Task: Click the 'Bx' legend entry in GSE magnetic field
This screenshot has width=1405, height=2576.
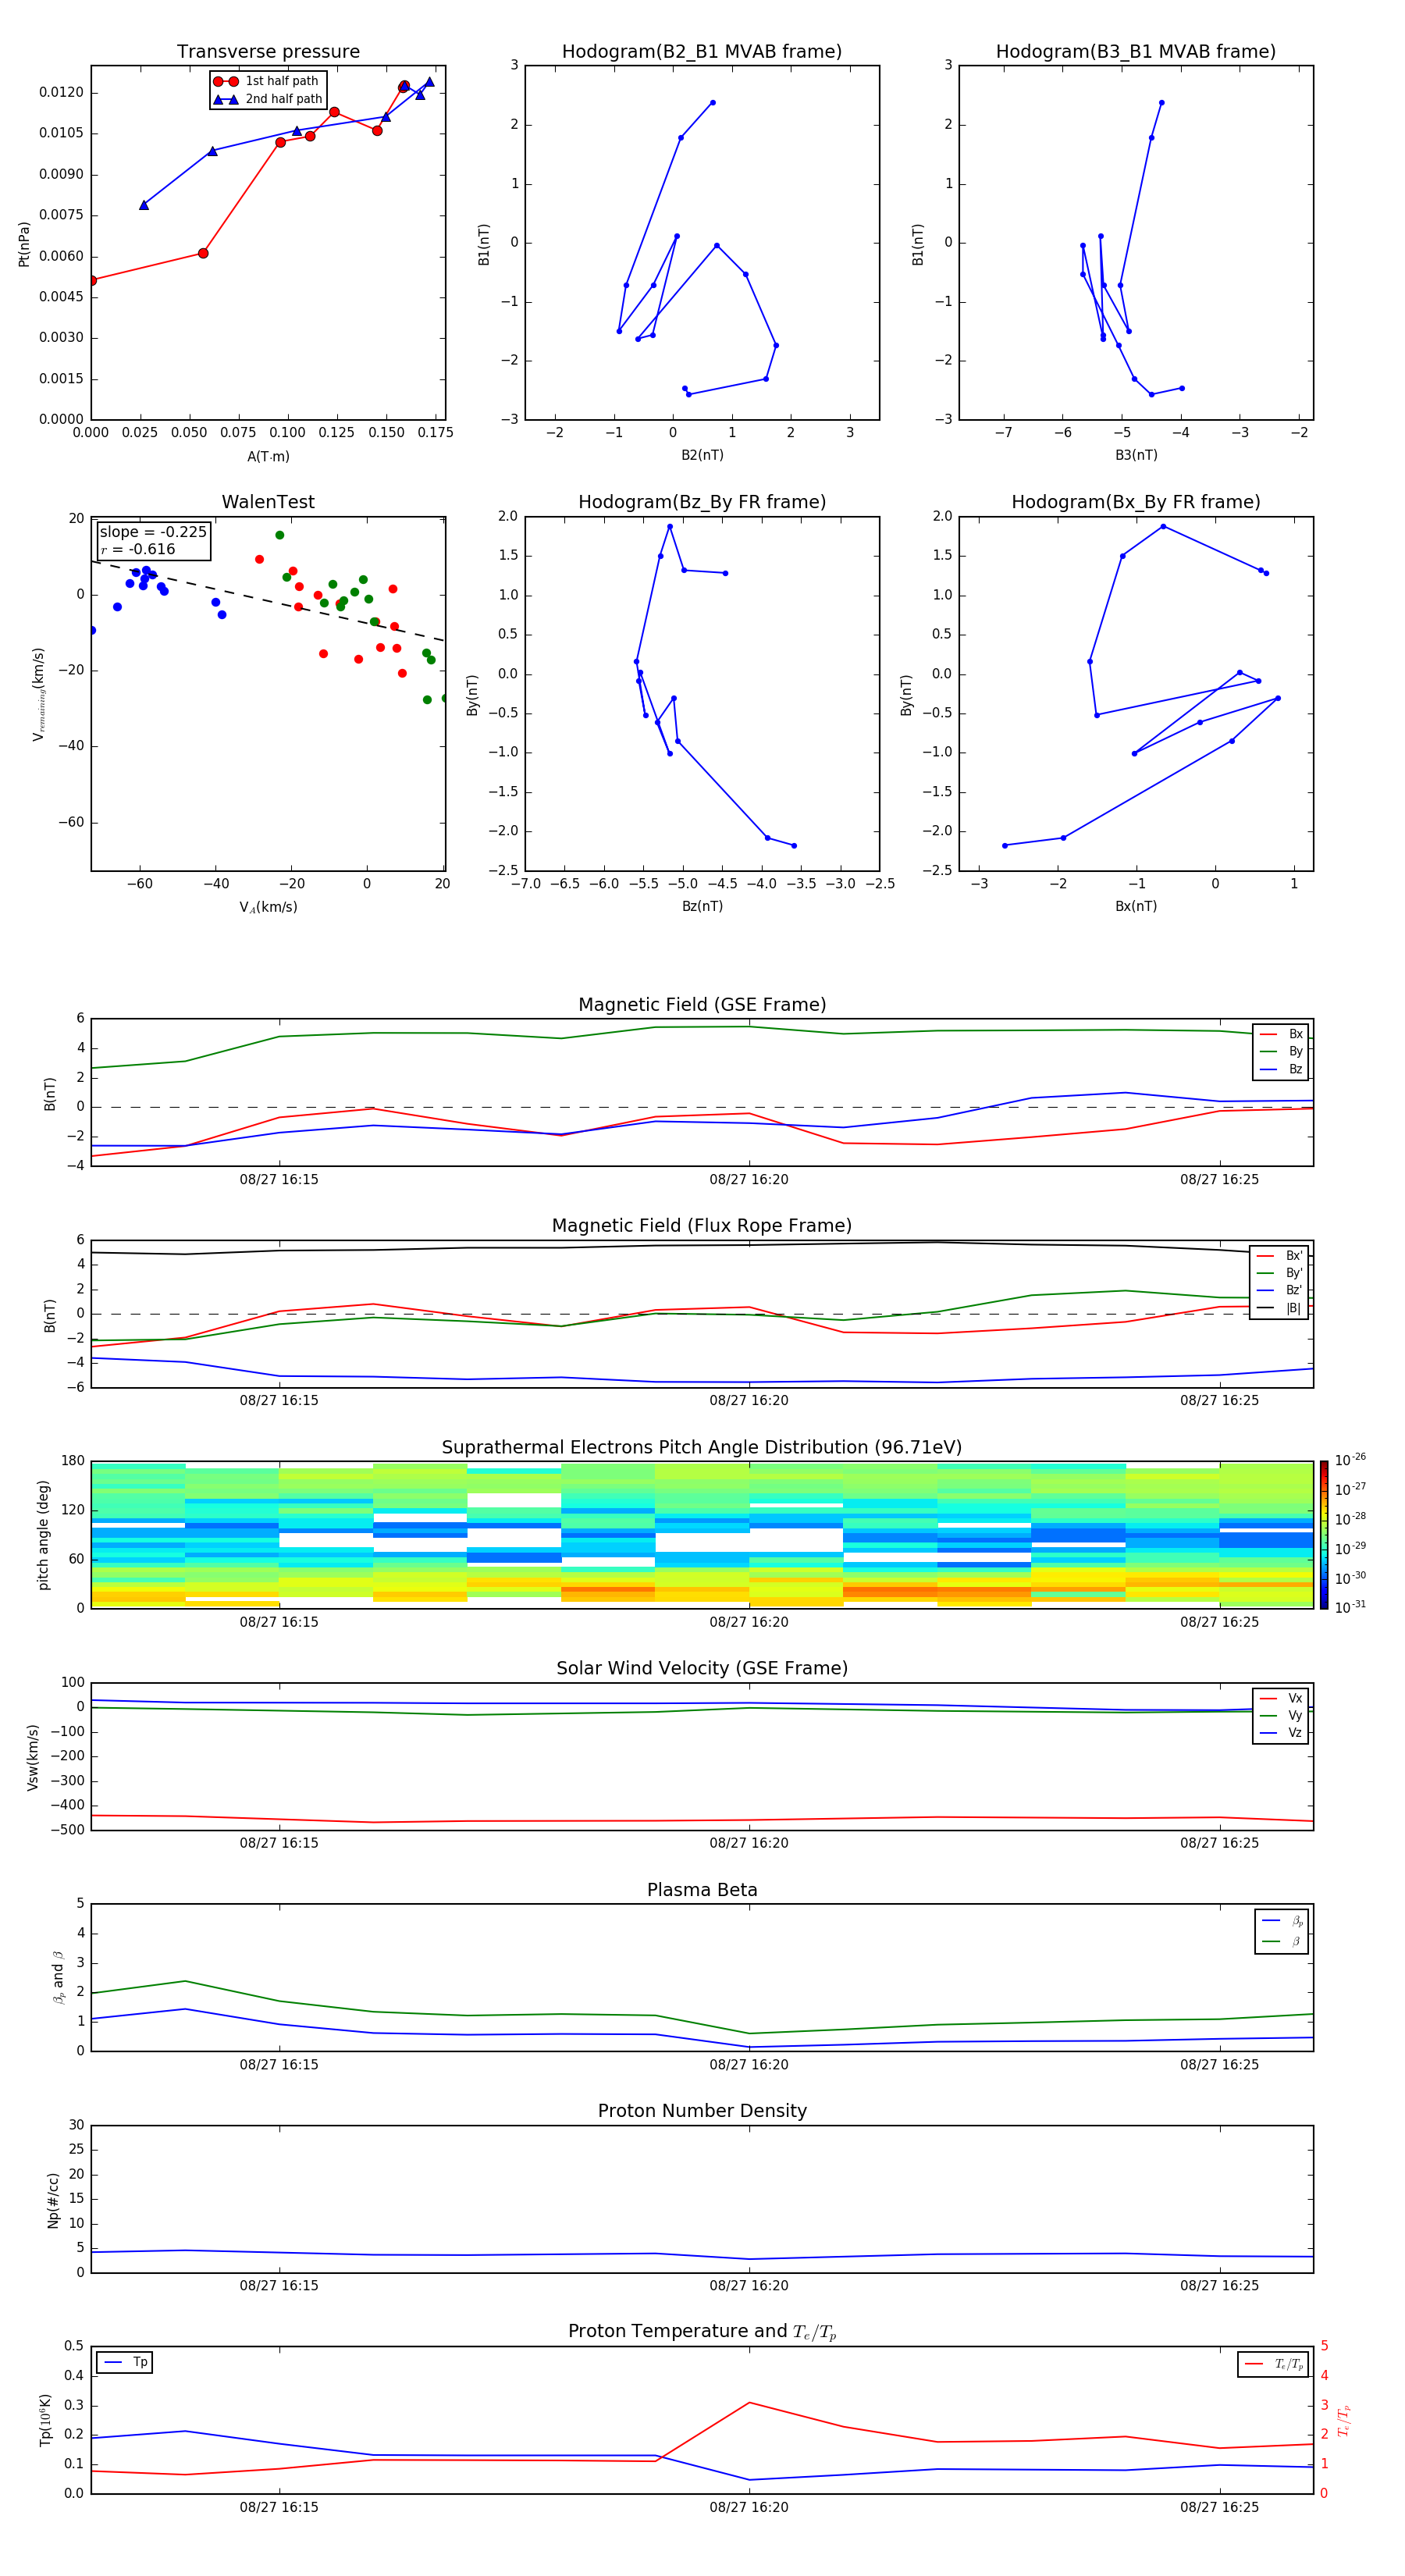Action: [x=1281, y=1034]
